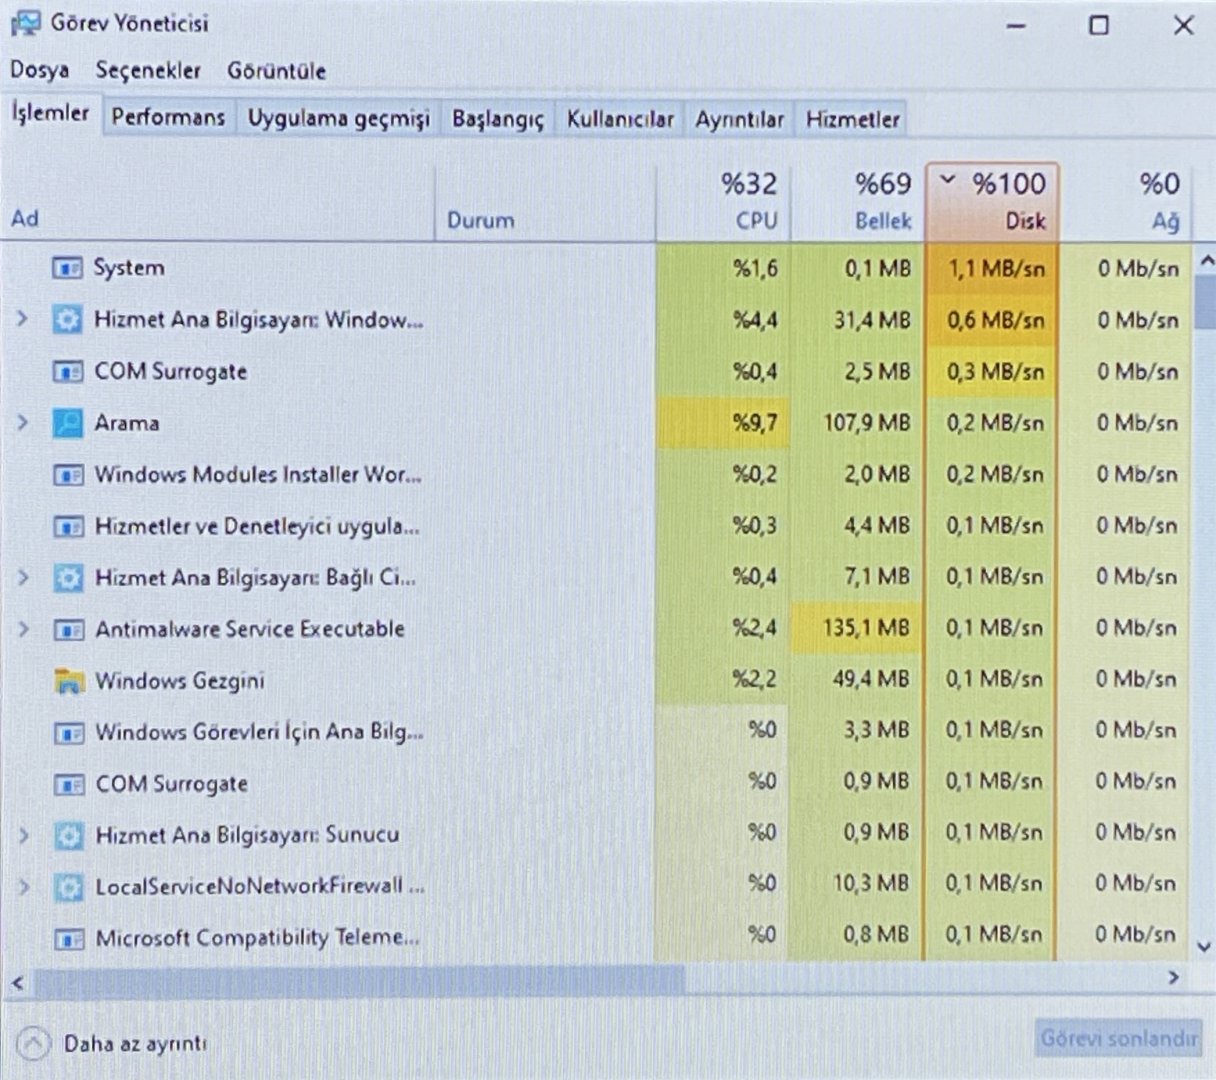The width and height of the screenshot is (1216, 1080).
Task: Expand the LocalServiceNoNetworkFirewall row
Action: pos(22,887)
